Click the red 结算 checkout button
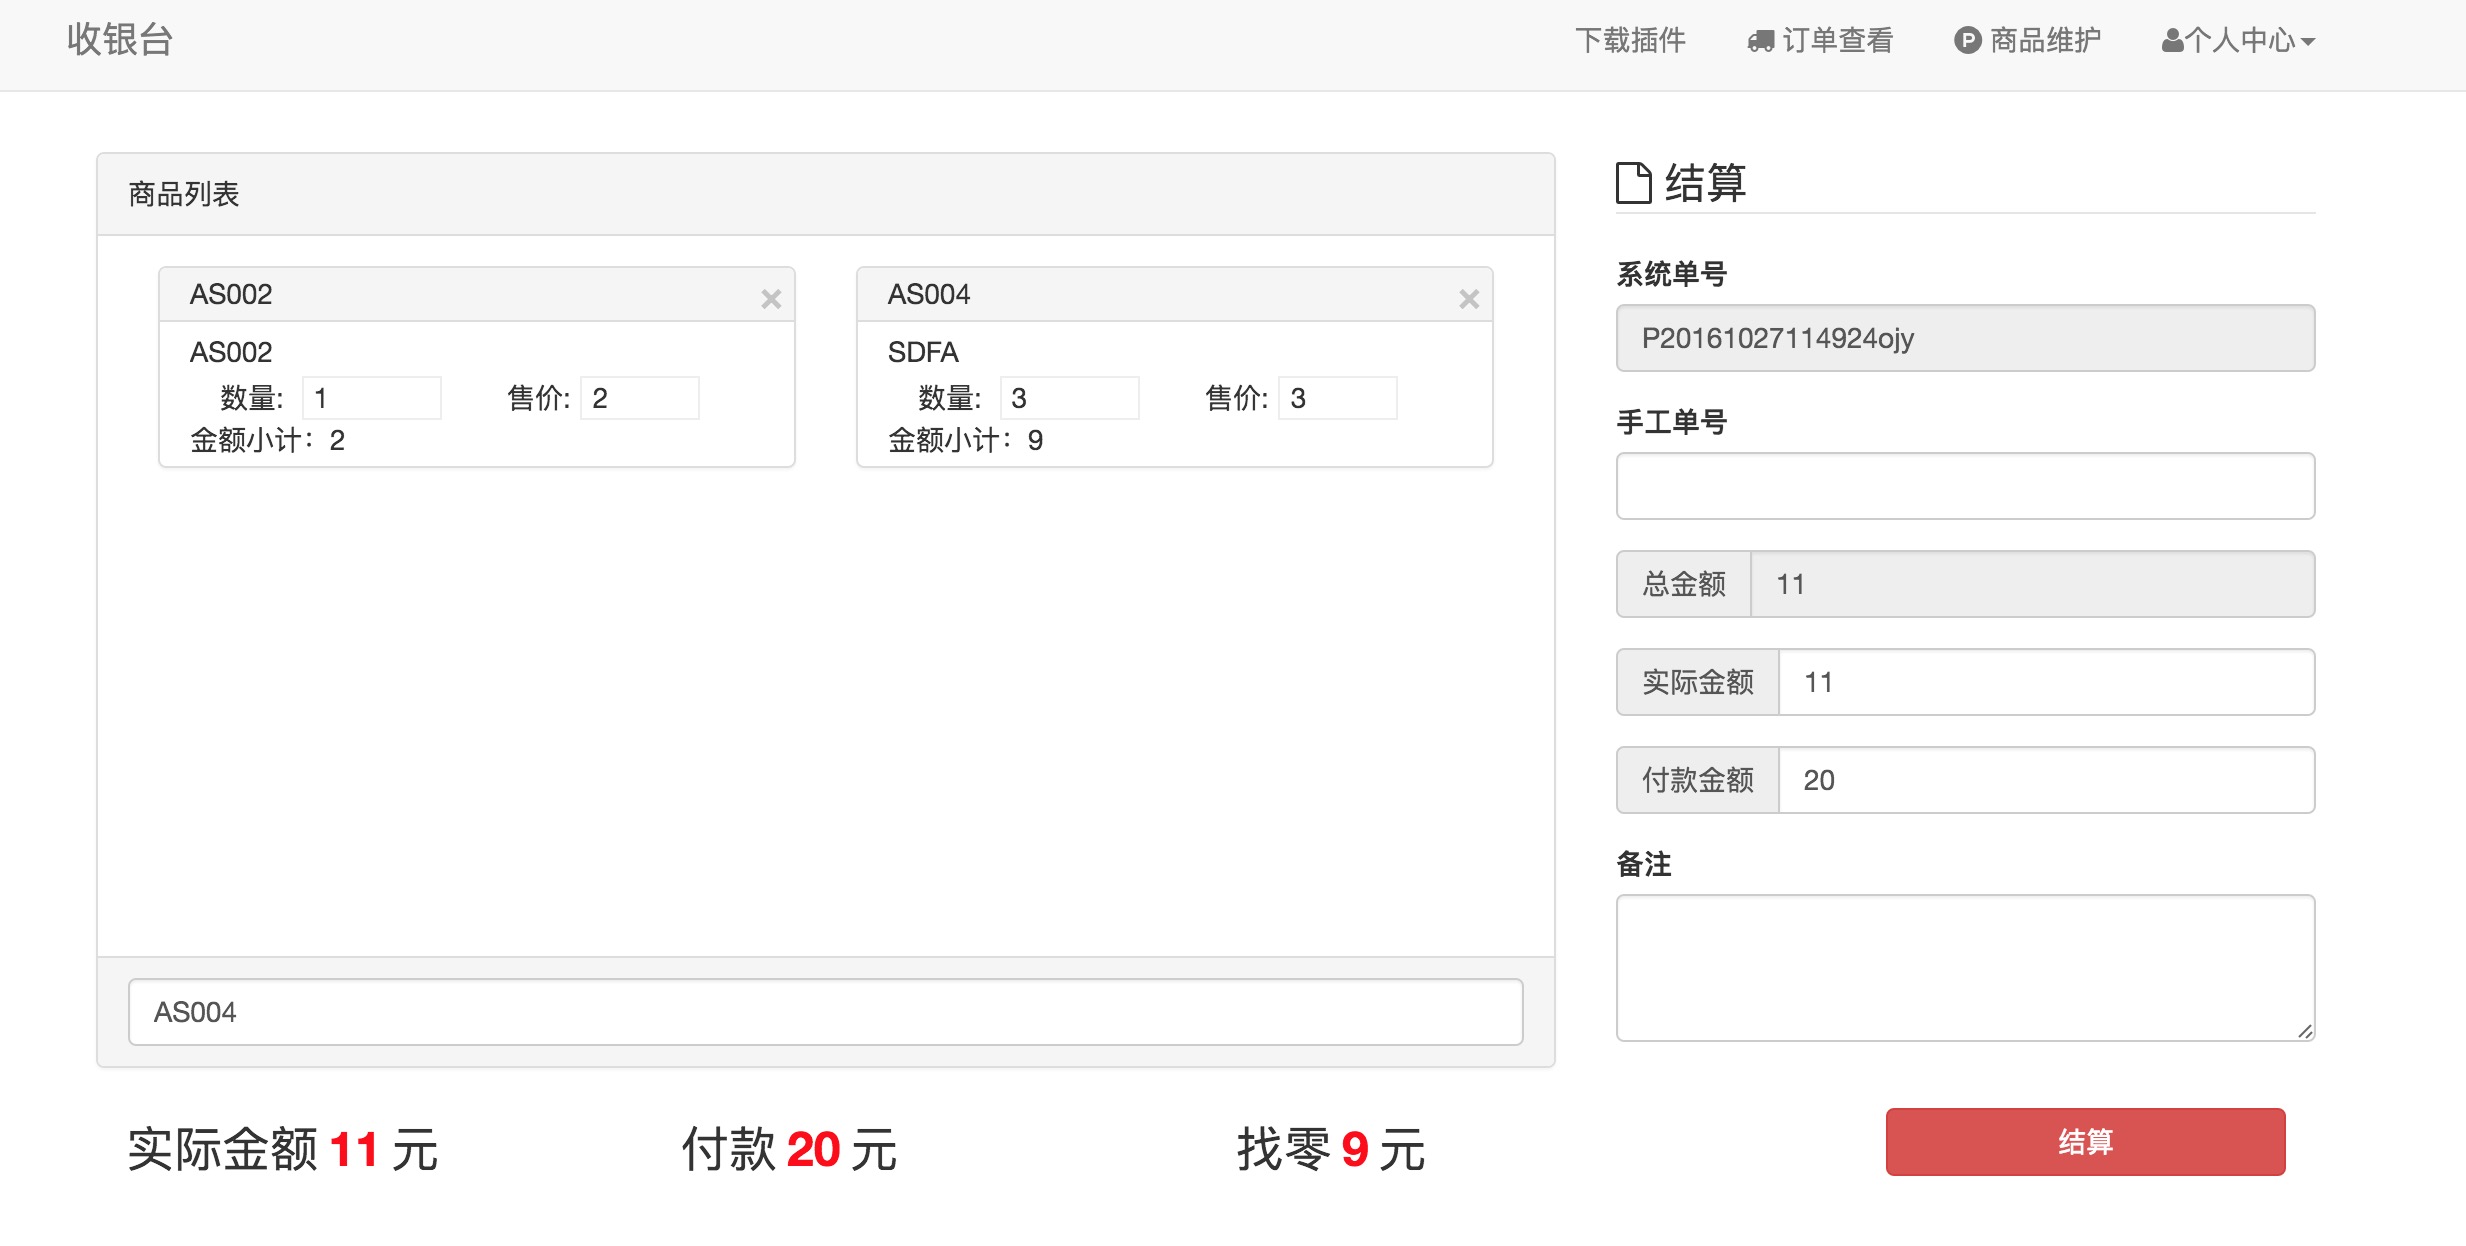Image resolution: width=2466 pixels, height=1246 pixels. (x=2085, y=1141)
